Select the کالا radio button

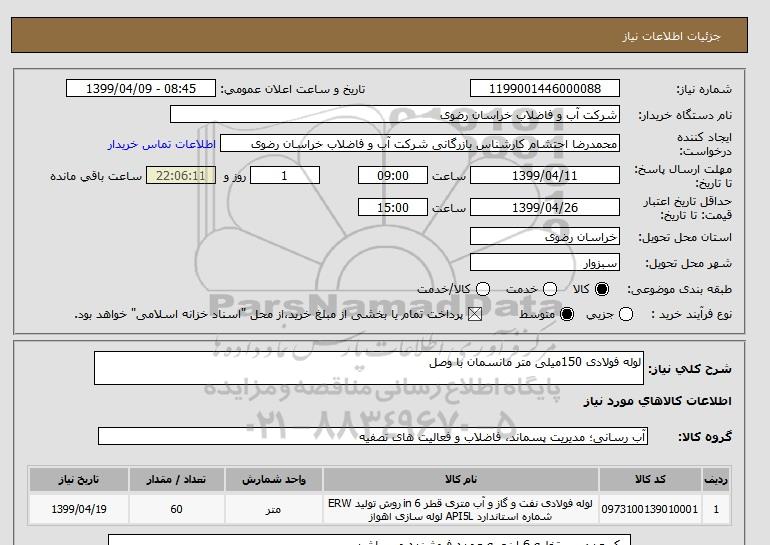coord(602,289)
